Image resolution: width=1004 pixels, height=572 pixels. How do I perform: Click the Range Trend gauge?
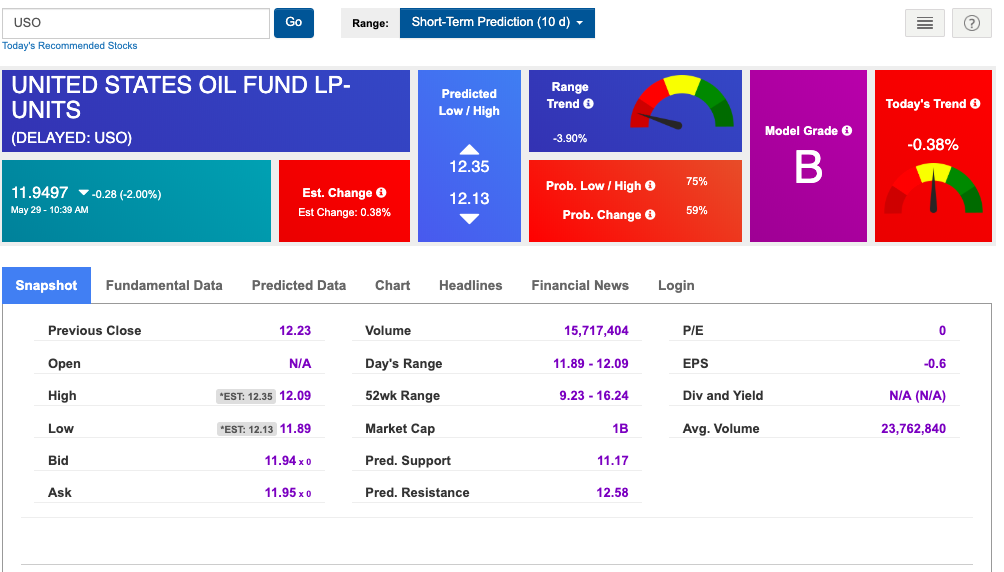click(682, 102)
